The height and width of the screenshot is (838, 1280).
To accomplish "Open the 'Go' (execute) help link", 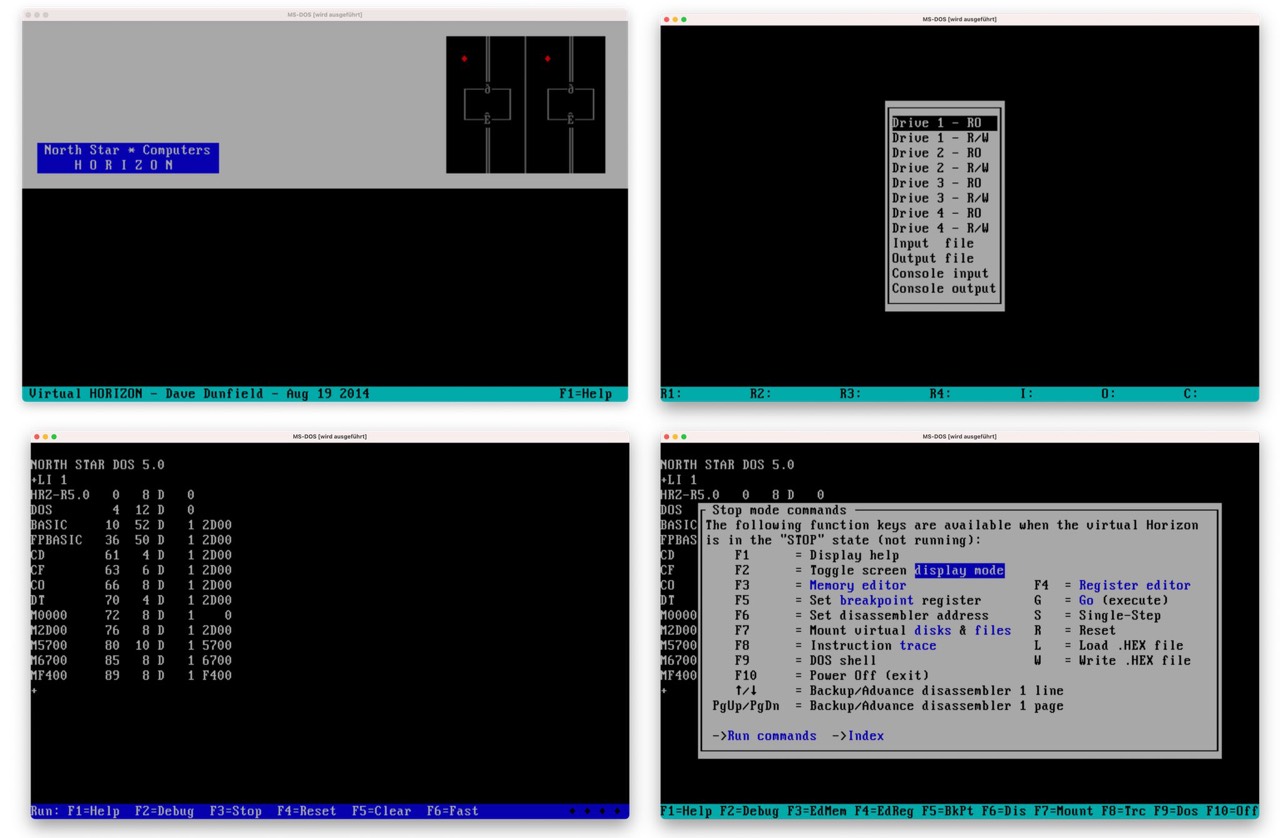I will 1086,600.
